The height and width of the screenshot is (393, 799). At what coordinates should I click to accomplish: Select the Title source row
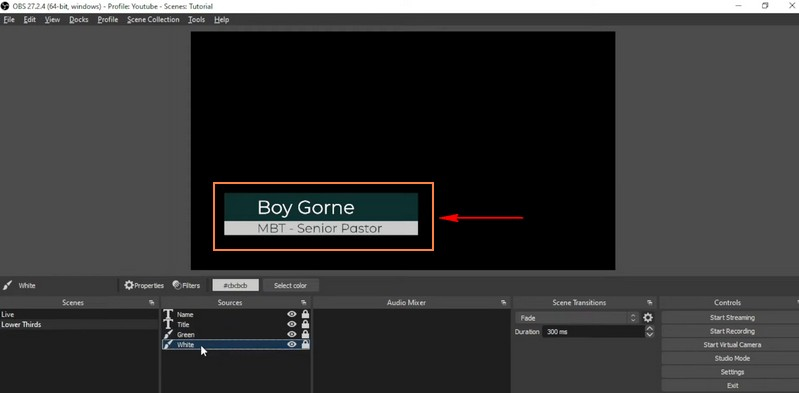pos(236,324)
